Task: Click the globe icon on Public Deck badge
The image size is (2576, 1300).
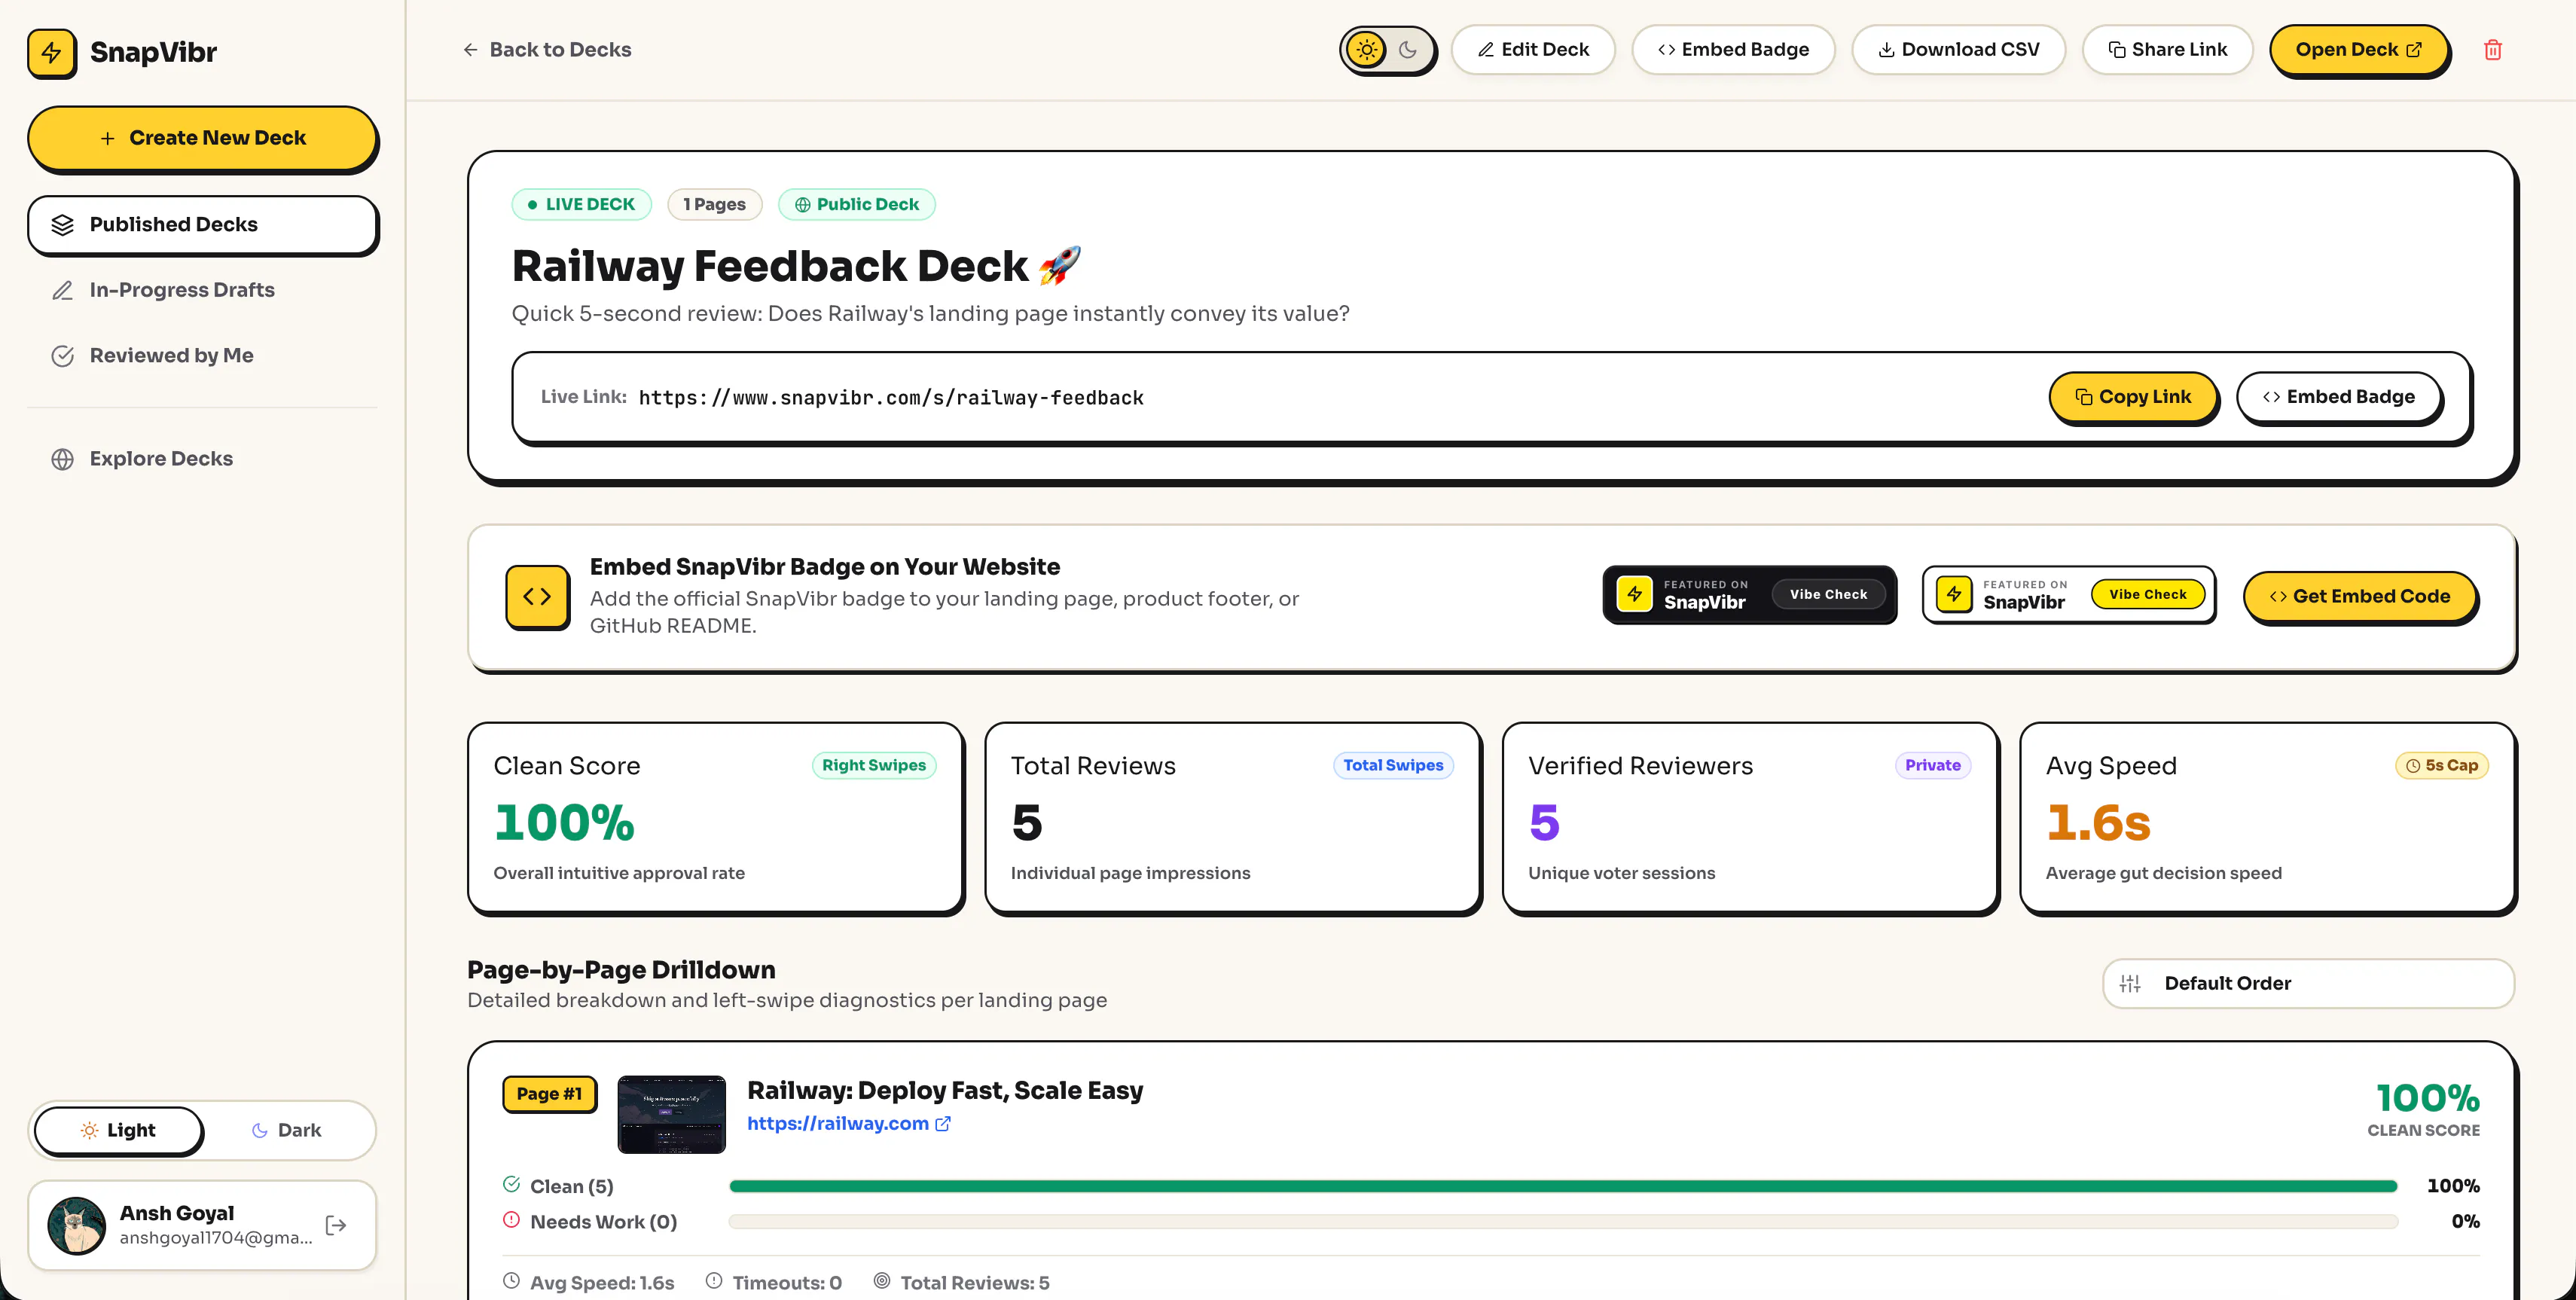Action: click(x=802, y=205)
